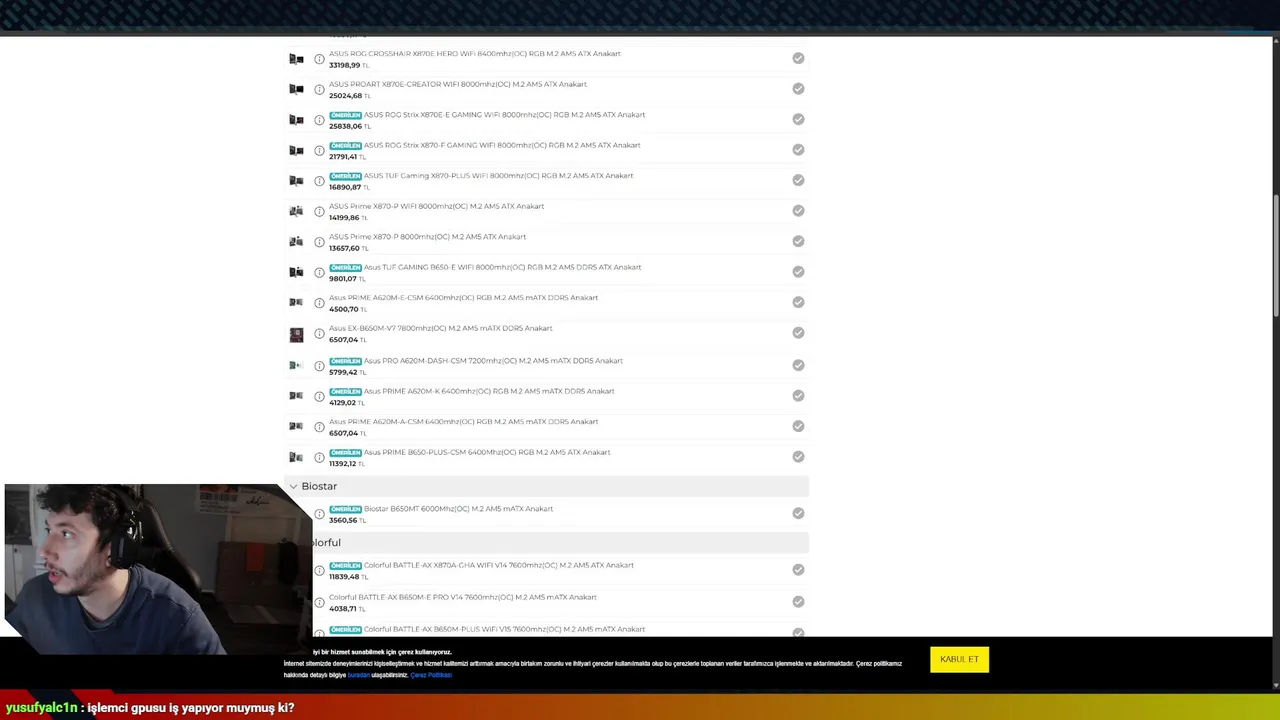Click info icon for Colorful BATTLE-AX X870A-GHA
Viewport: 1280px width, 720px height.
pos(319,571)
